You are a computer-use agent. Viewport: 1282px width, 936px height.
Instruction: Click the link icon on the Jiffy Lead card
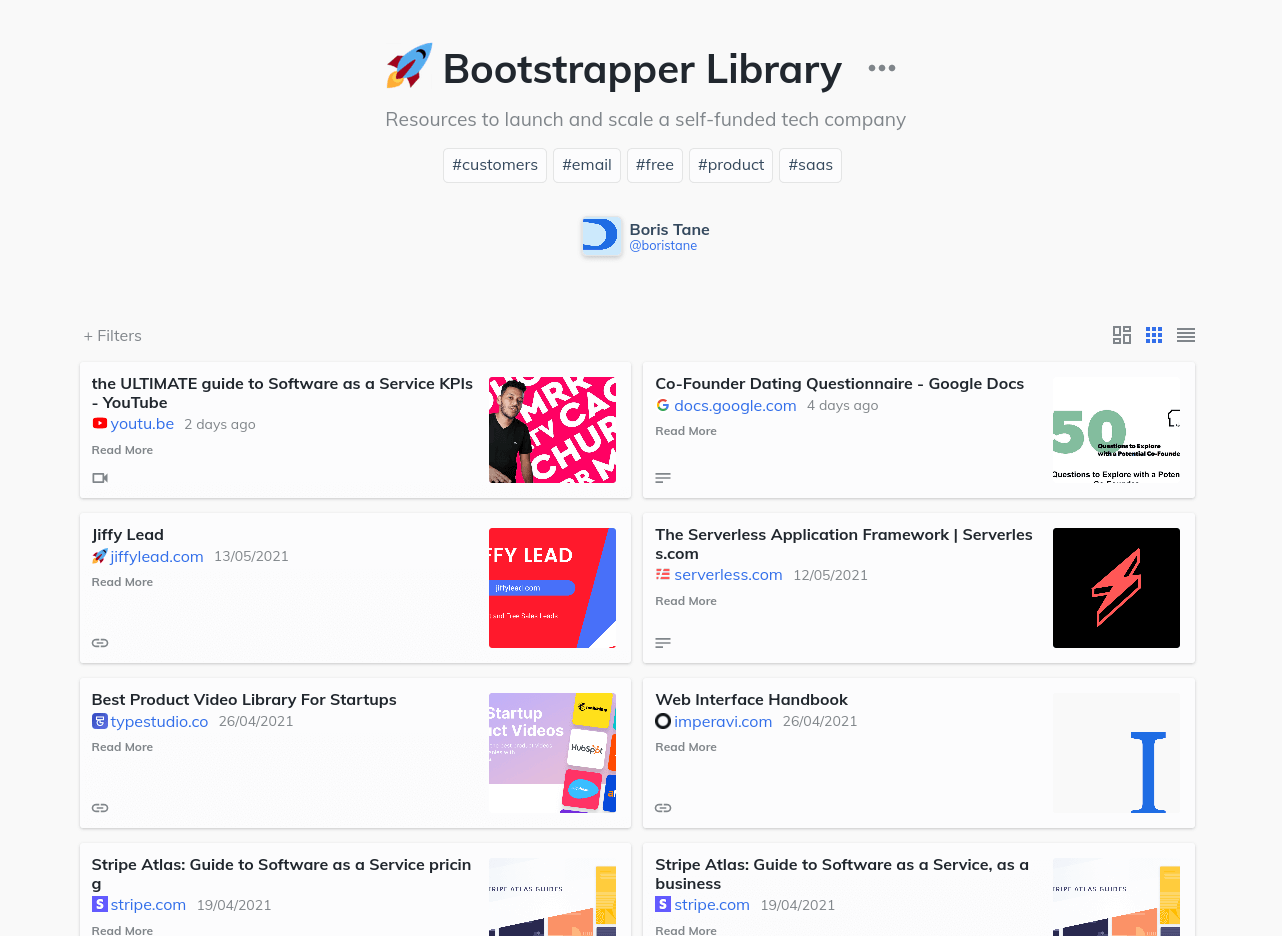(x=100, y=643)
